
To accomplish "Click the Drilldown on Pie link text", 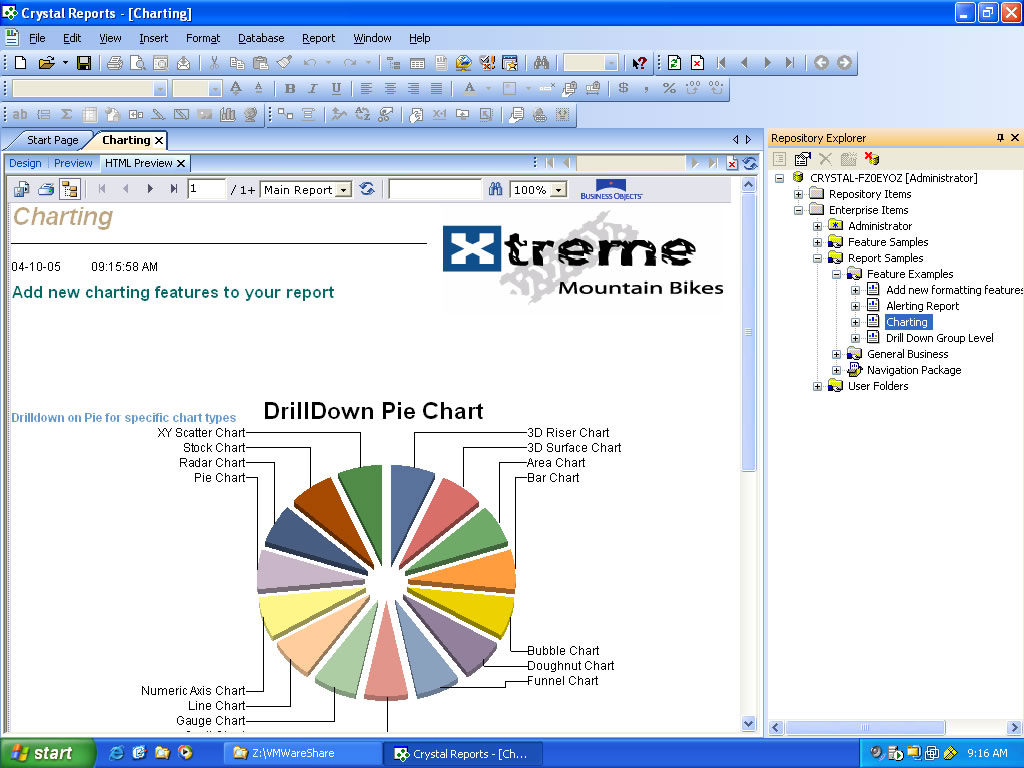I will pyautogui.click(x=123, y=417).
